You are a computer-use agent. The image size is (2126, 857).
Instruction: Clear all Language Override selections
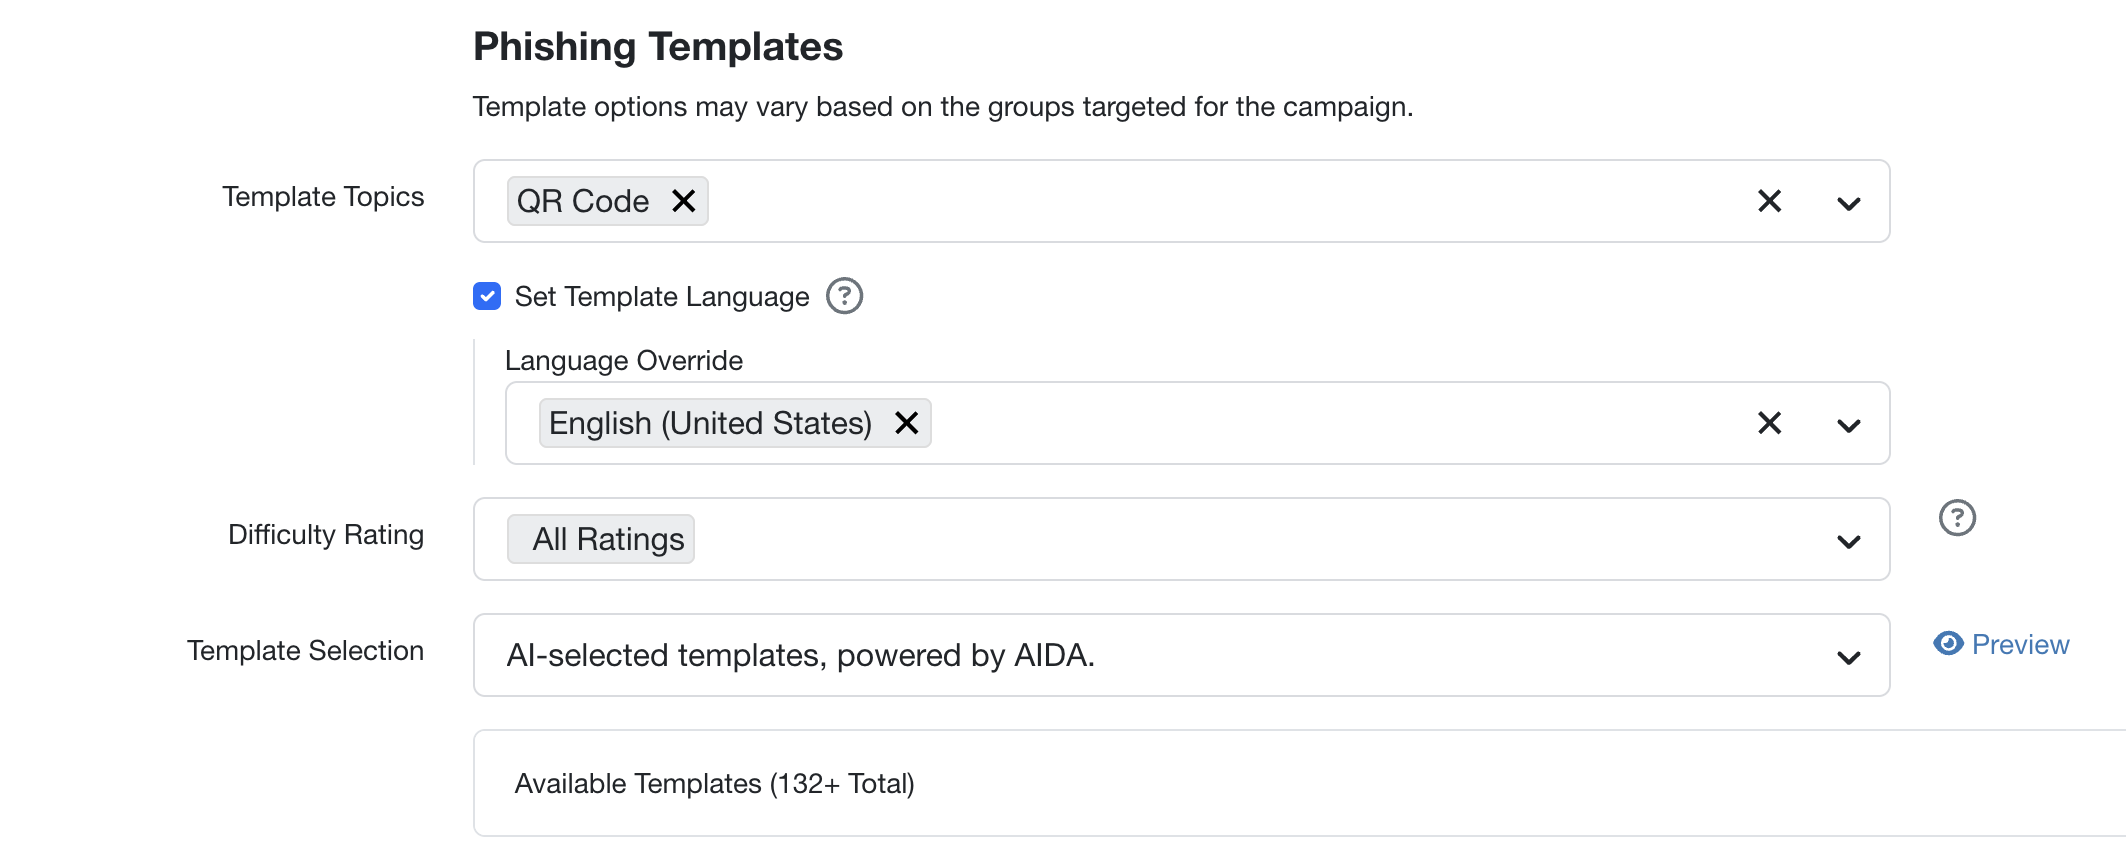click(1769, 423)
